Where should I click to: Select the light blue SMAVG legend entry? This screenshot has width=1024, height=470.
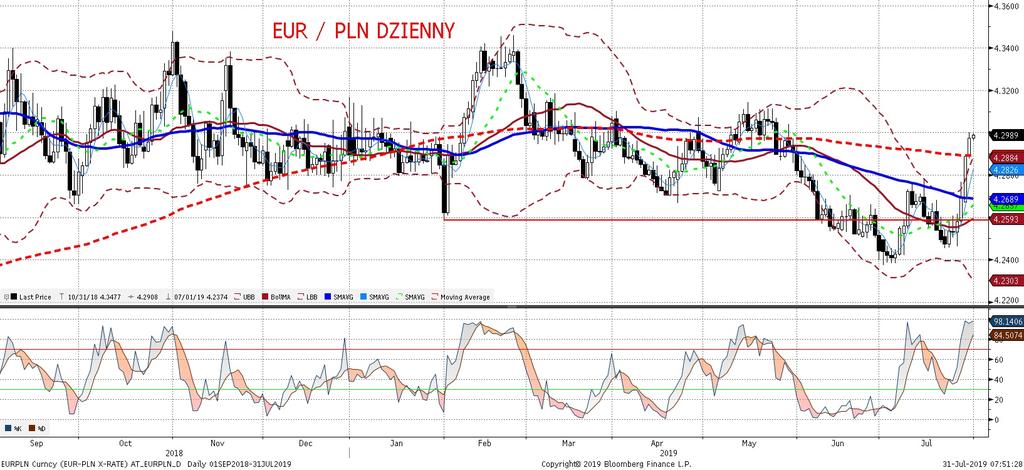pyautogui.click(x=375, y=297)
